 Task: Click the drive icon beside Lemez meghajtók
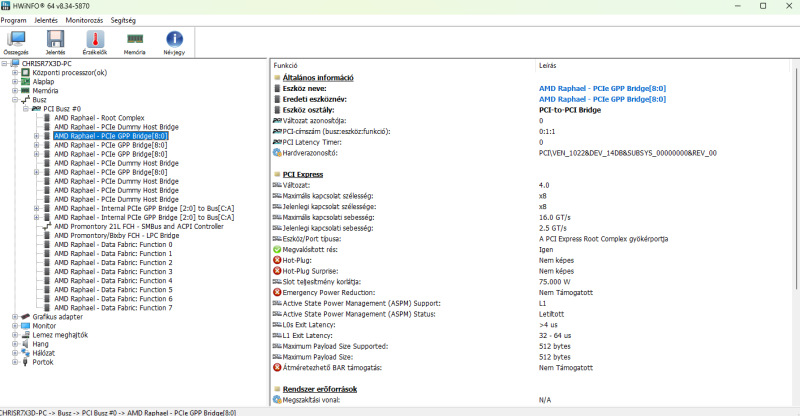[26, 335]
